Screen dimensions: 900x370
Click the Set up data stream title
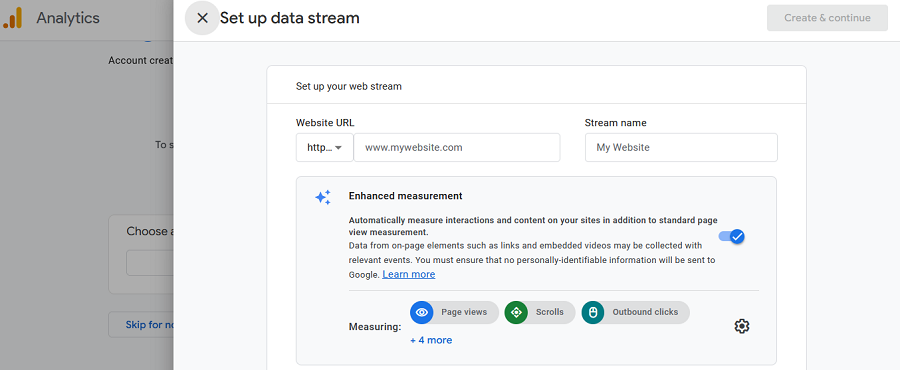coord(290,18)
